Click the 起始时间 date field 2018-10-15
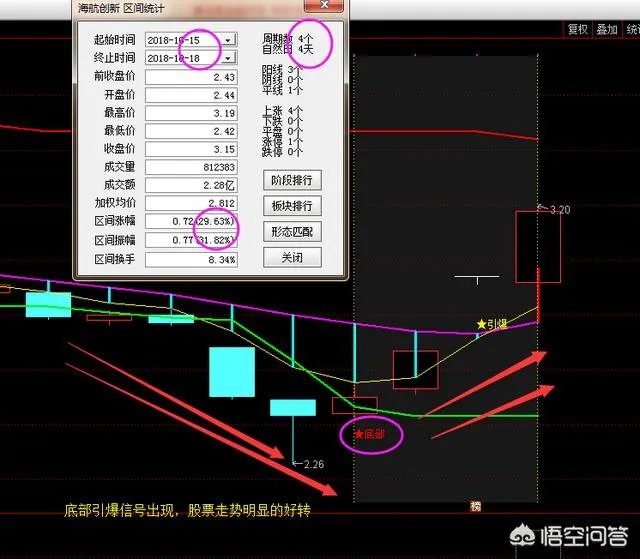This screenshot has width=640, height=559. pyautogui.click(x=191, y=40)
